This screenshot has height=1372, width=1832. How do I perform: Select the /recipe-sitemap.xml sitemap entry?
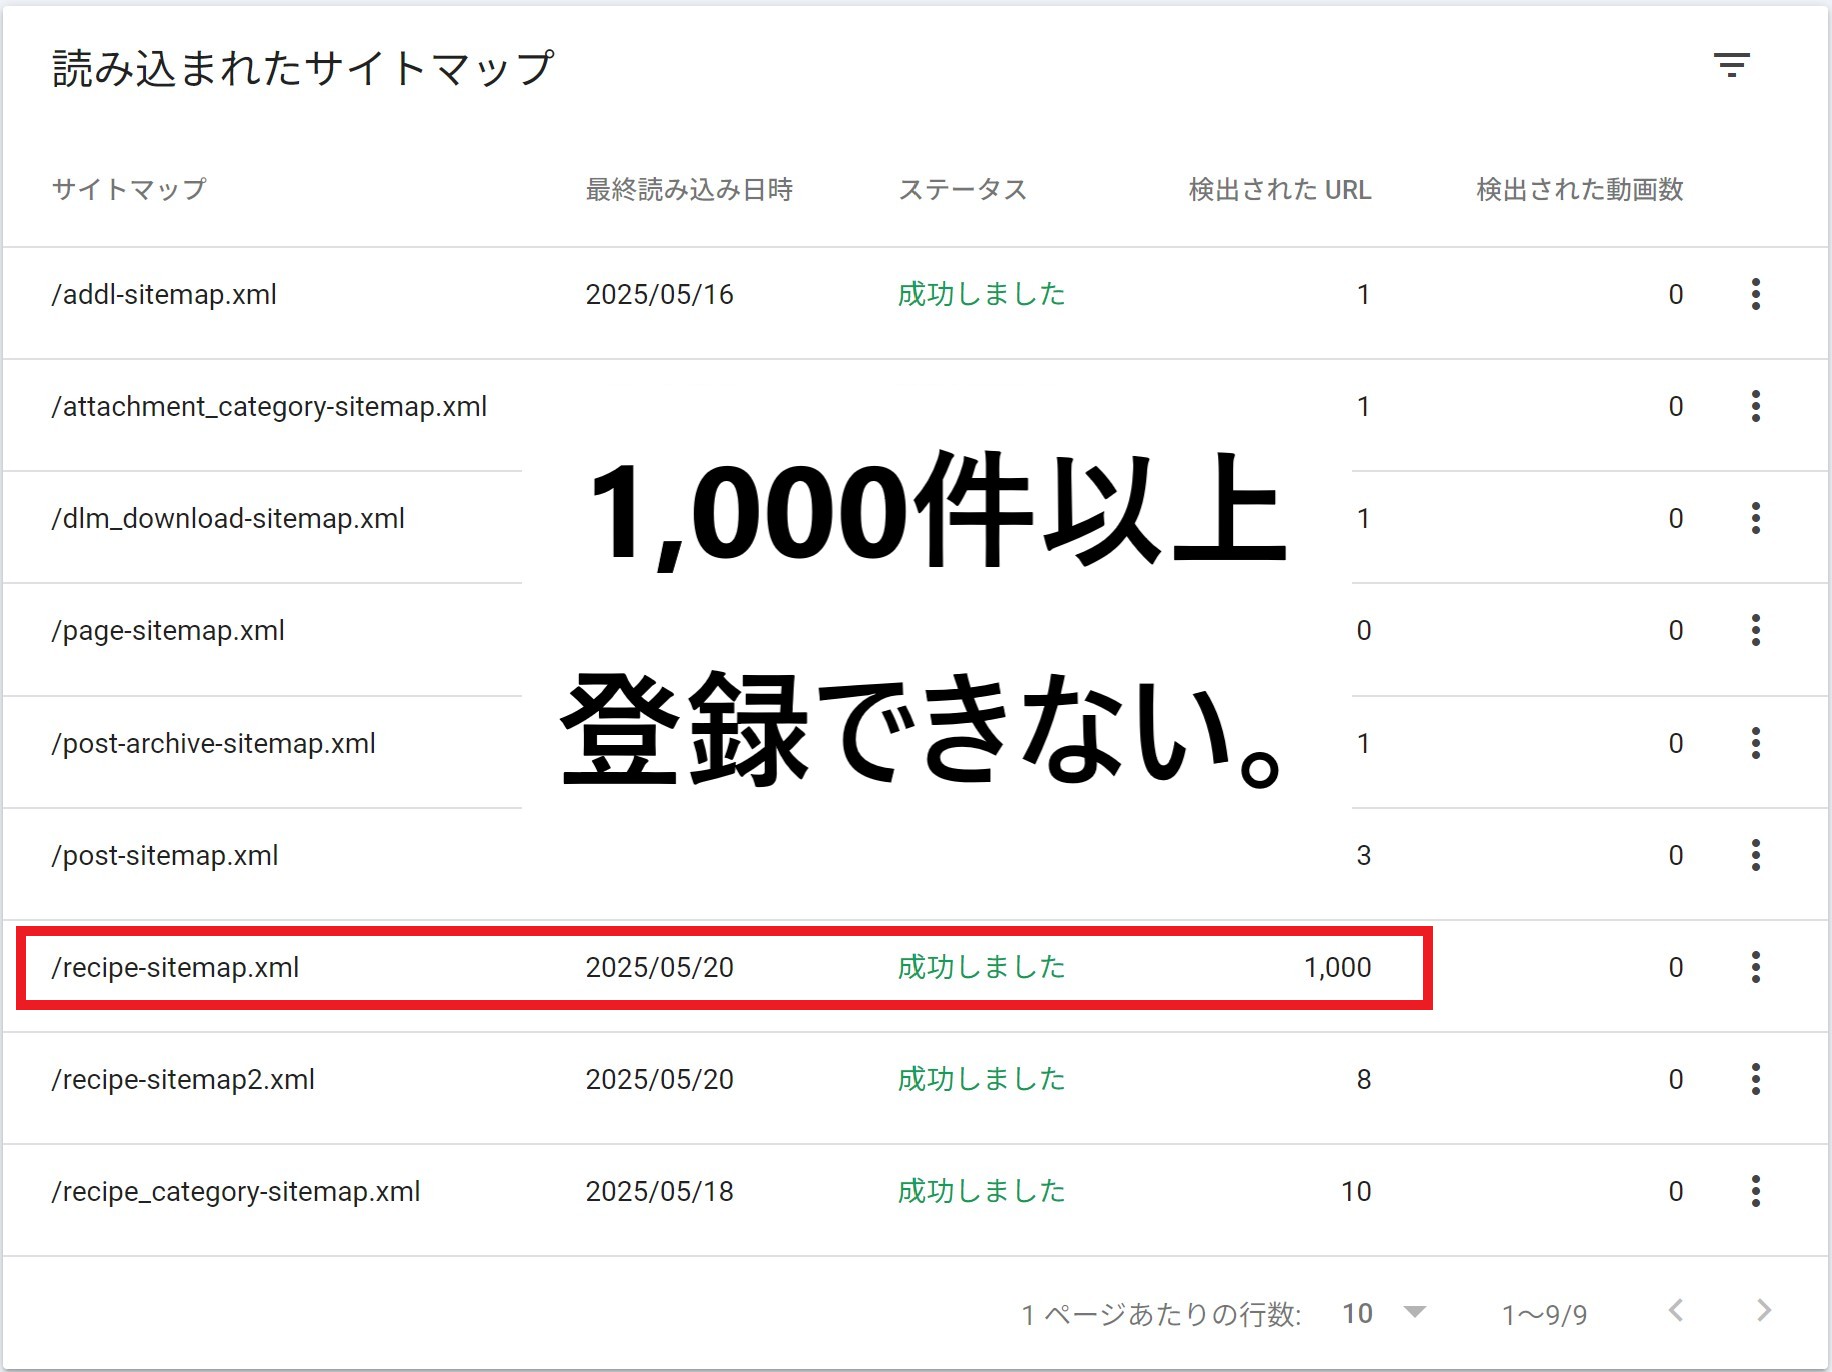[176, 968]
